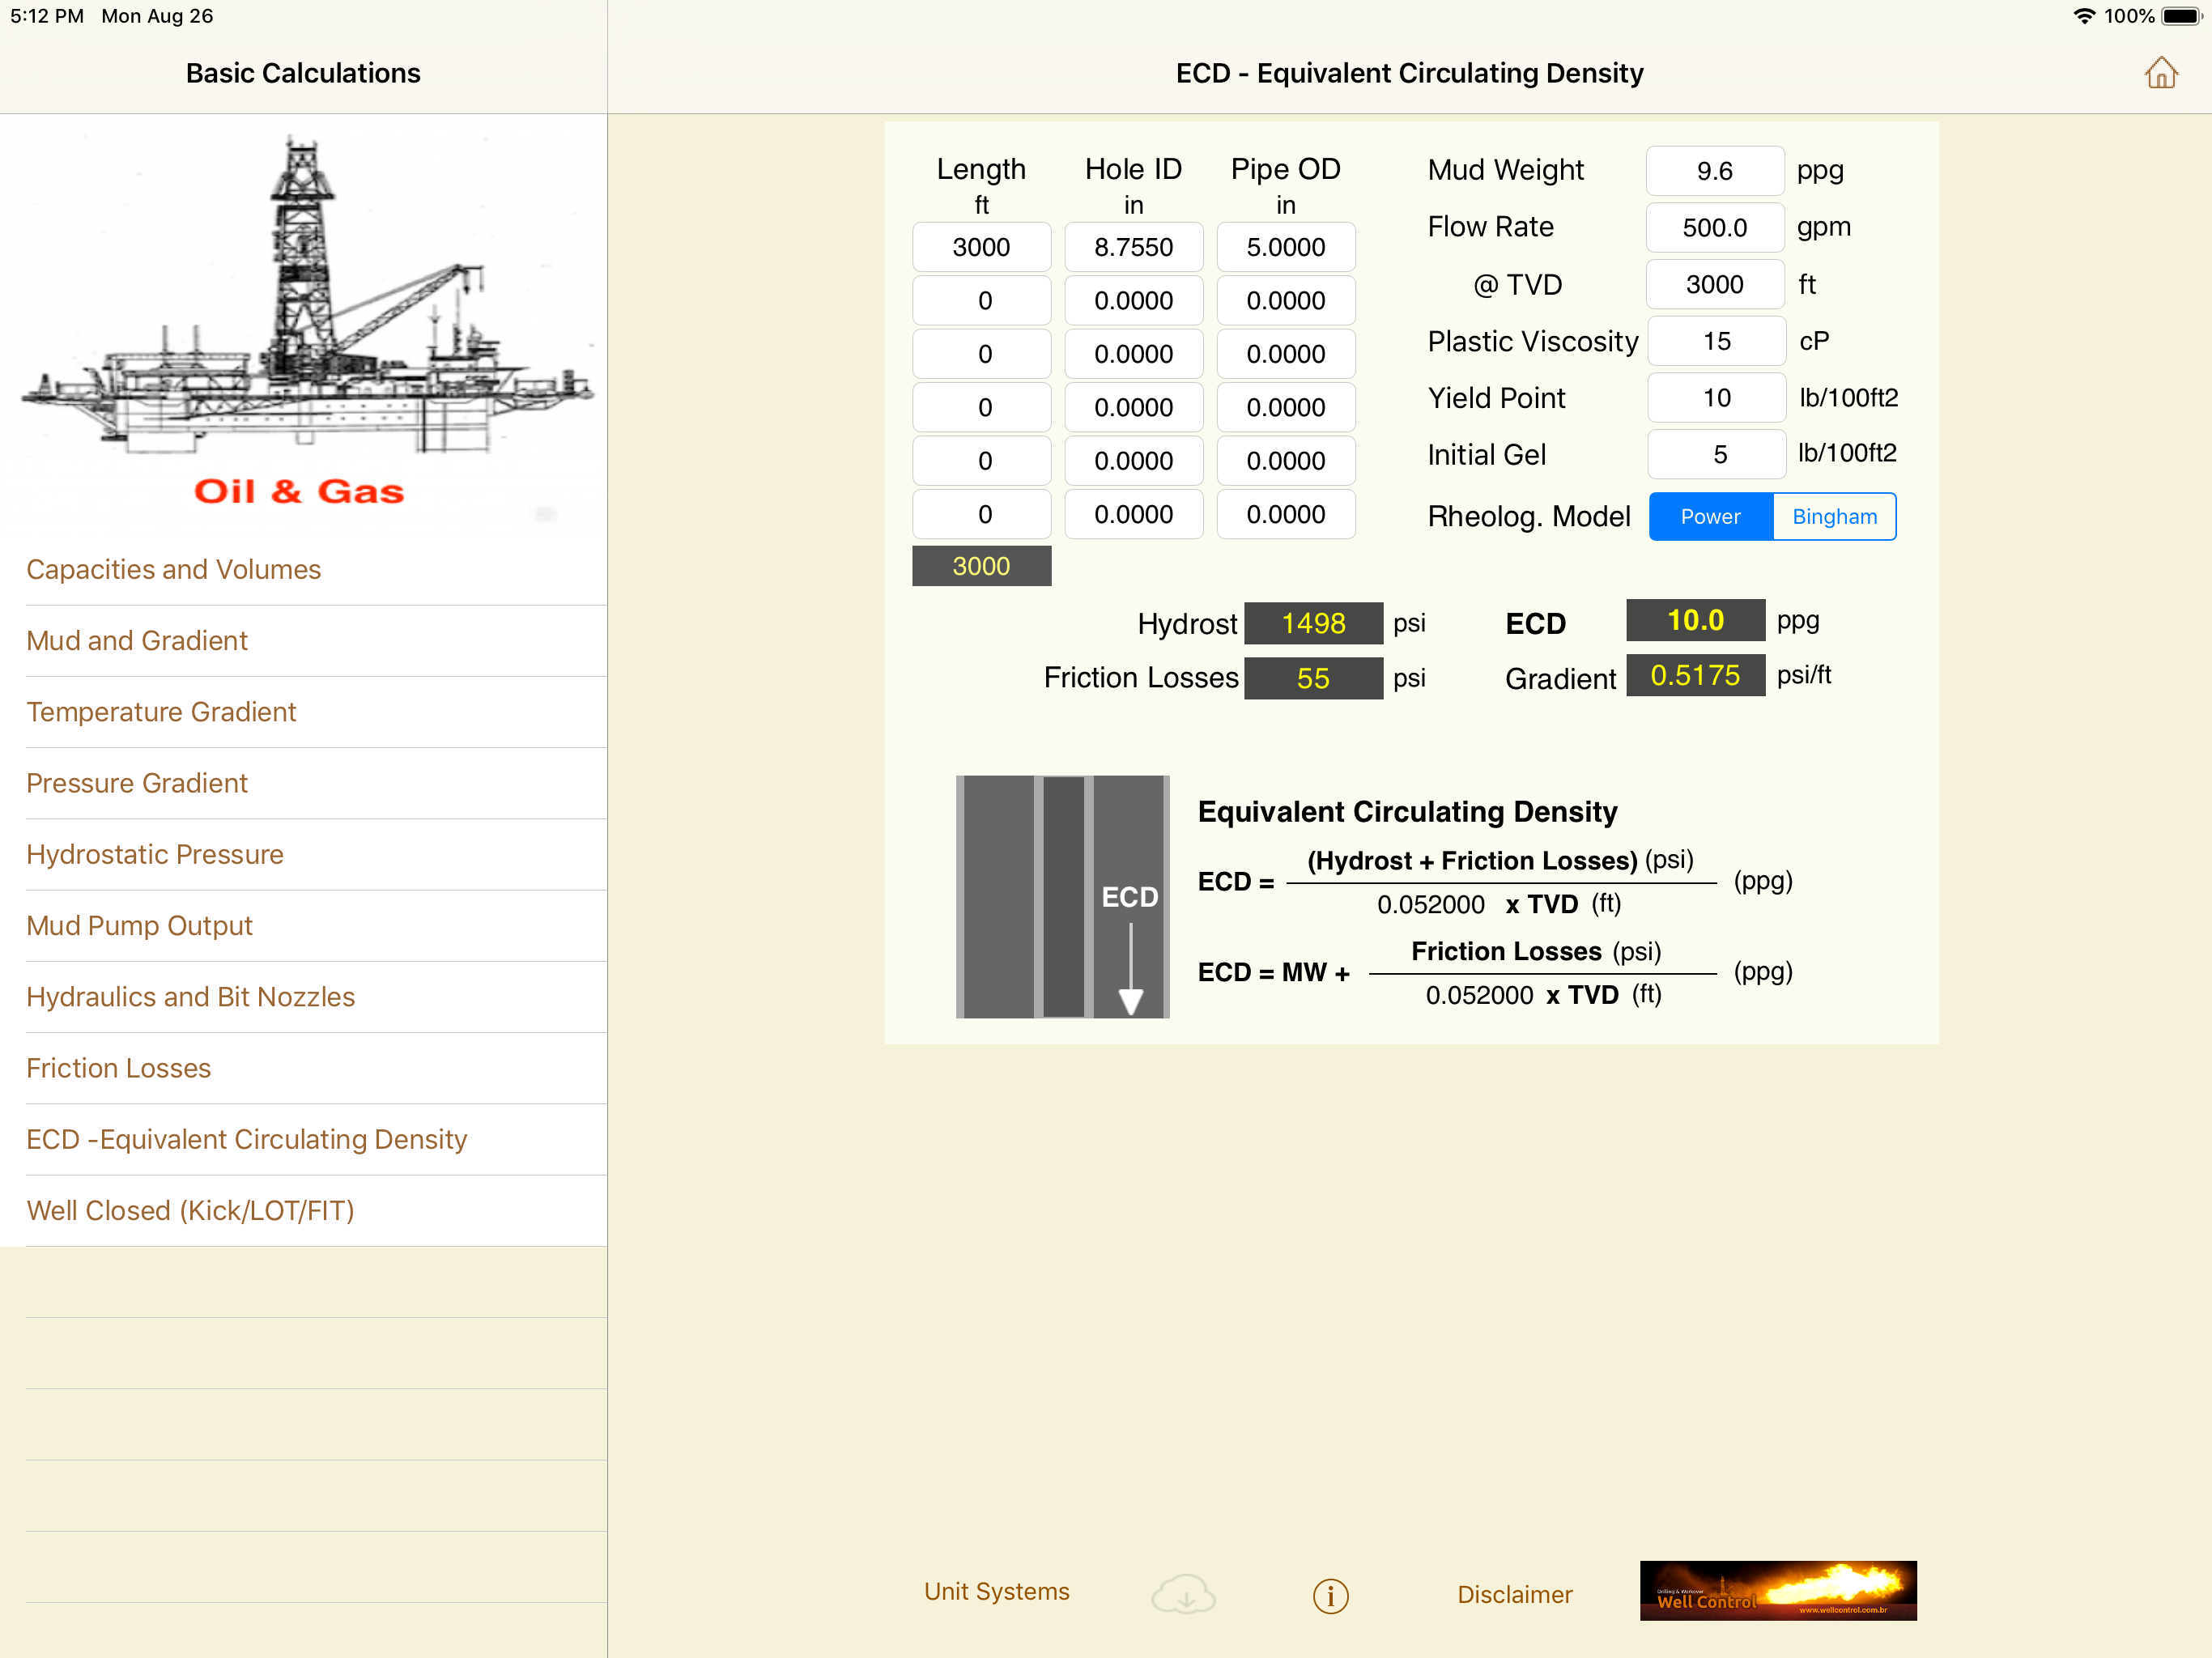Tap the Unit Systems link

(x=996, y=1591)
